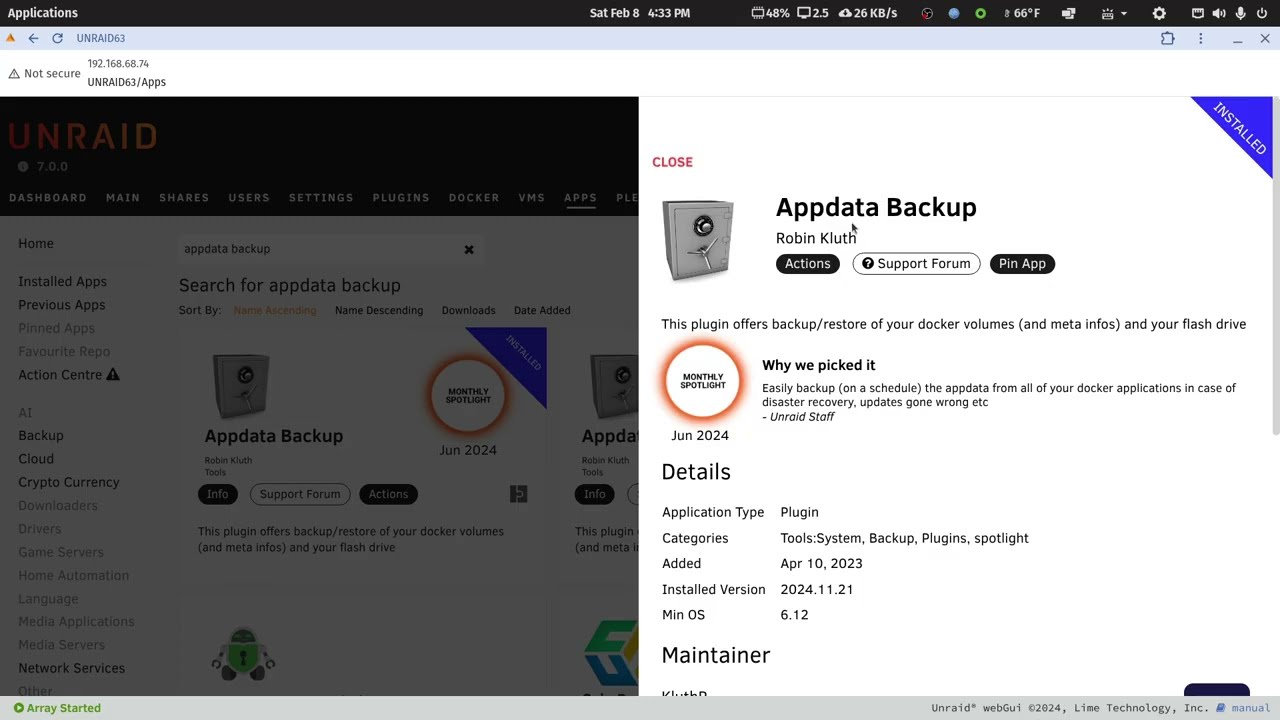The height and width of the screenshot is (720, 1280).
Task: Open the Main tab
Action: point(123,198)
